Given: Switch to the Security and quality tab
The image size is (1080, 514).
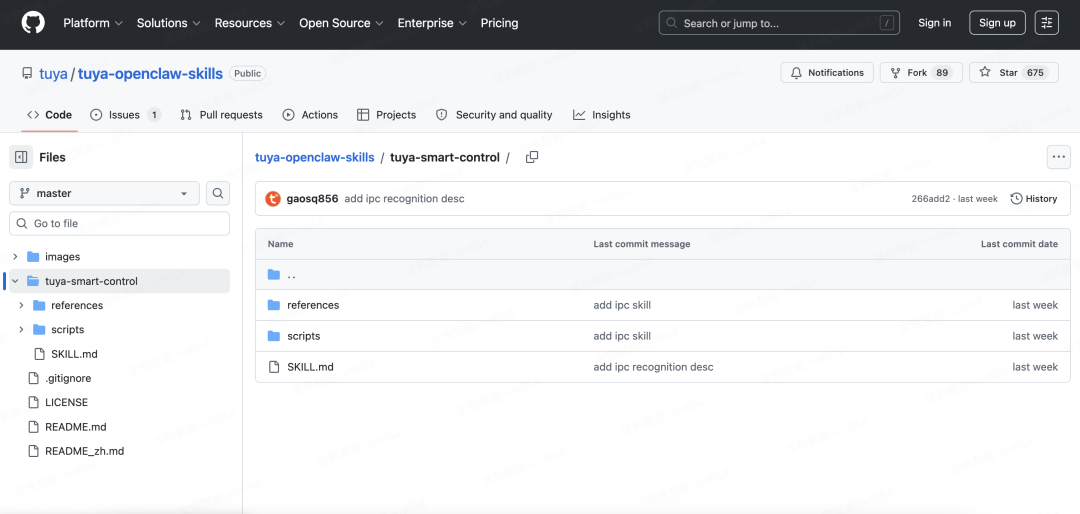Looking at the screenshot, I should coord(495,115).
